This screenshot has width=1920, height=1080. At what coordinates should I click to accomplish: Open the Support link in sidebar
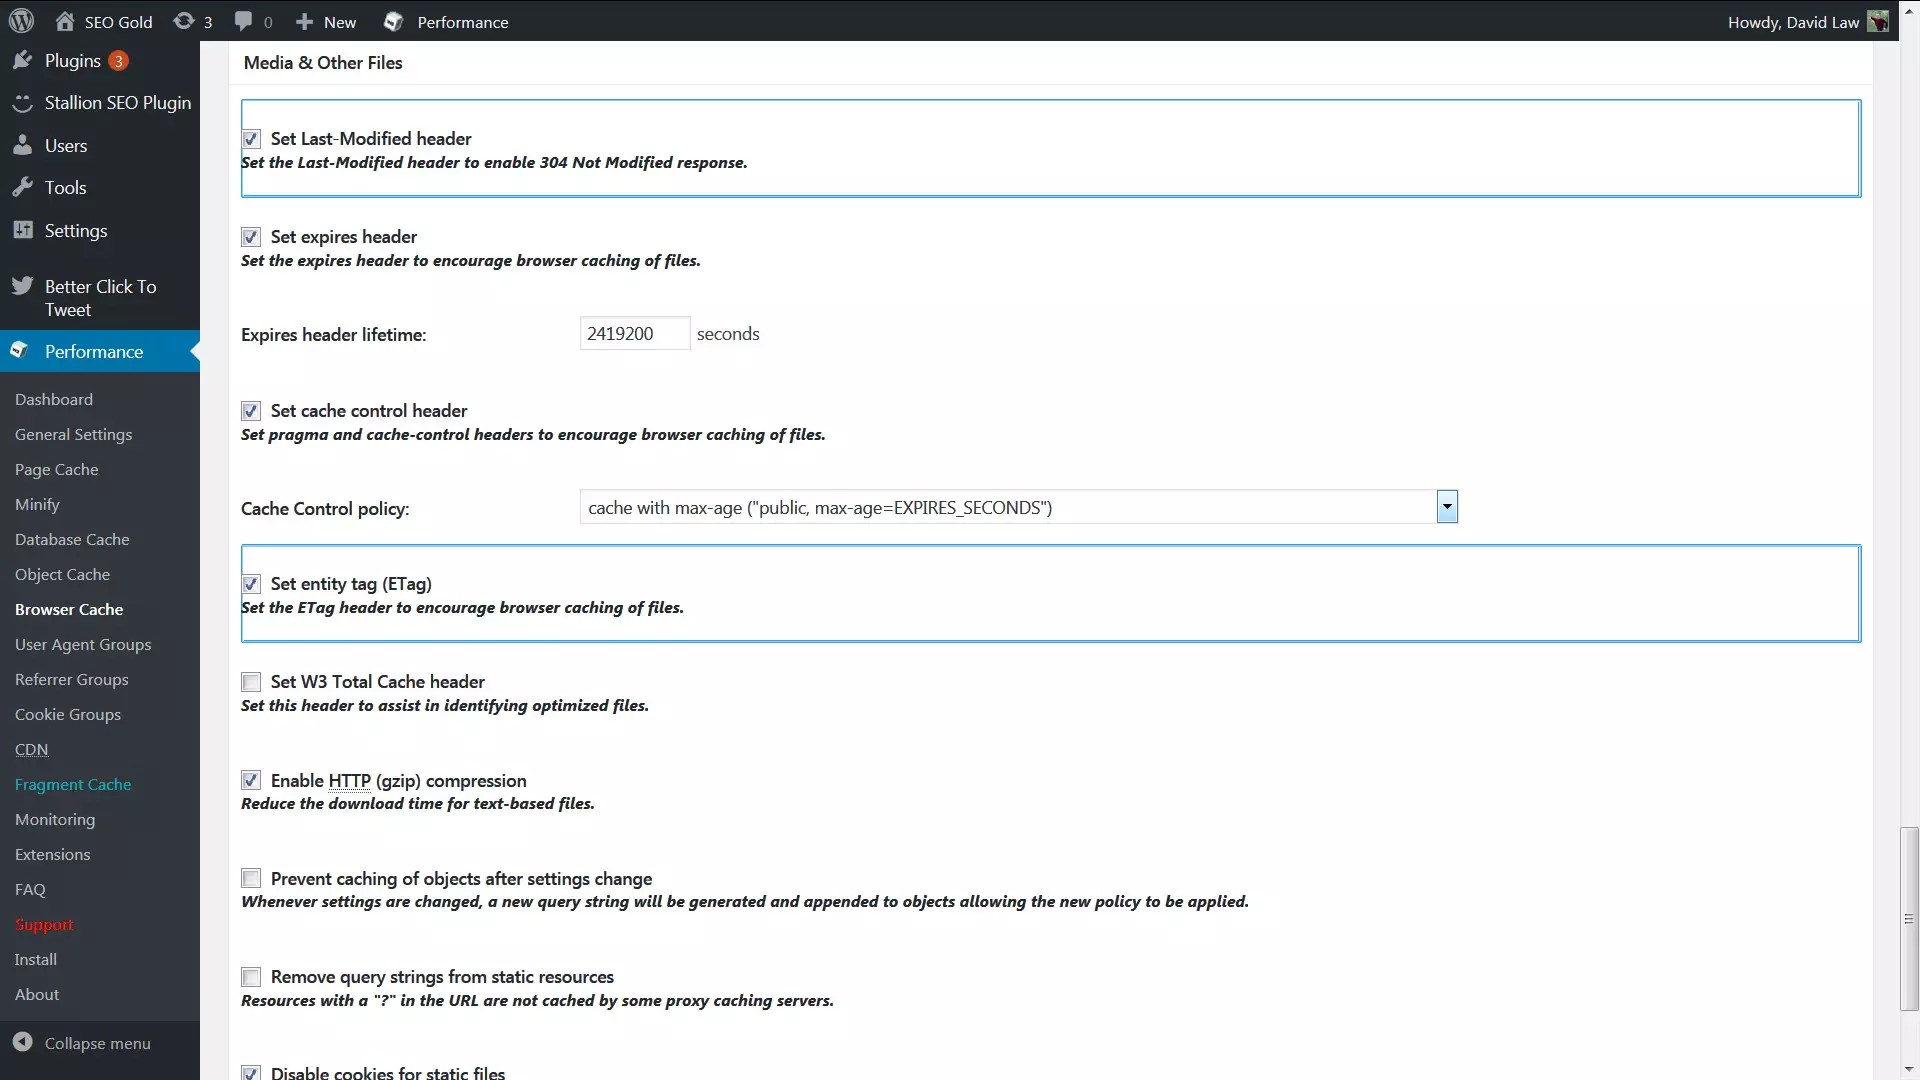44,924
